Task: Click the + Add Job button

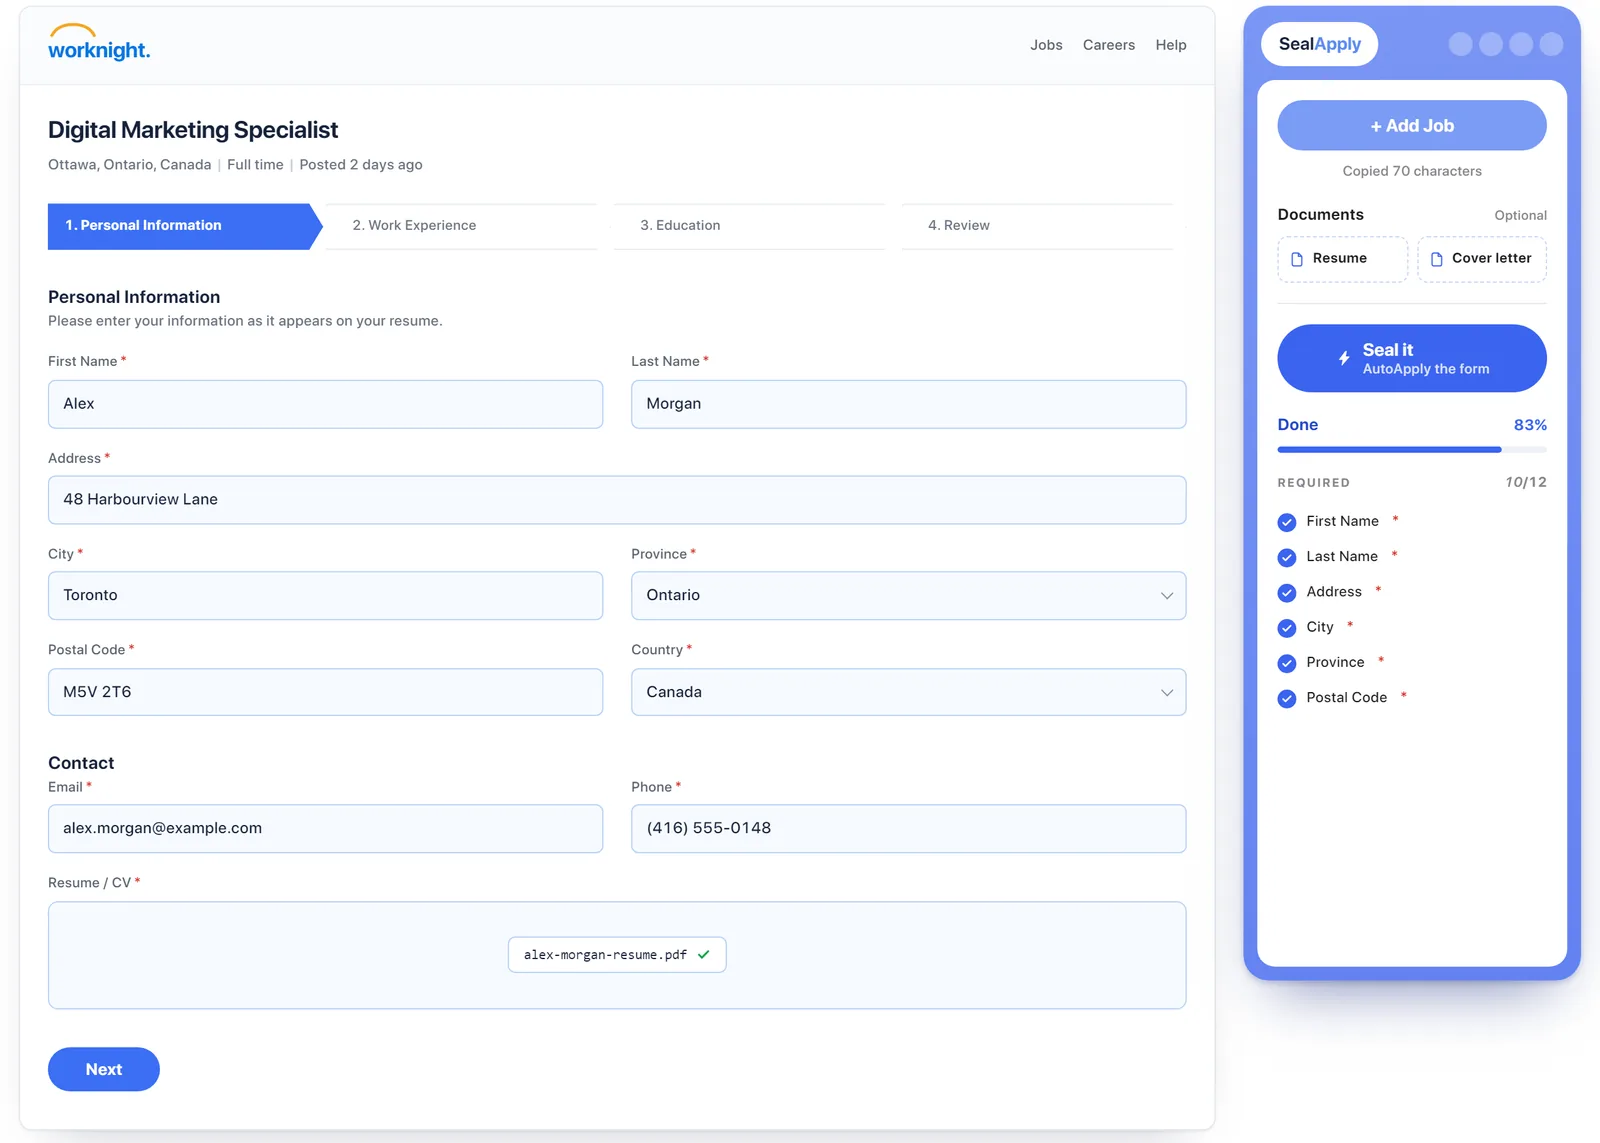Action: click(x=1412, y=125)
